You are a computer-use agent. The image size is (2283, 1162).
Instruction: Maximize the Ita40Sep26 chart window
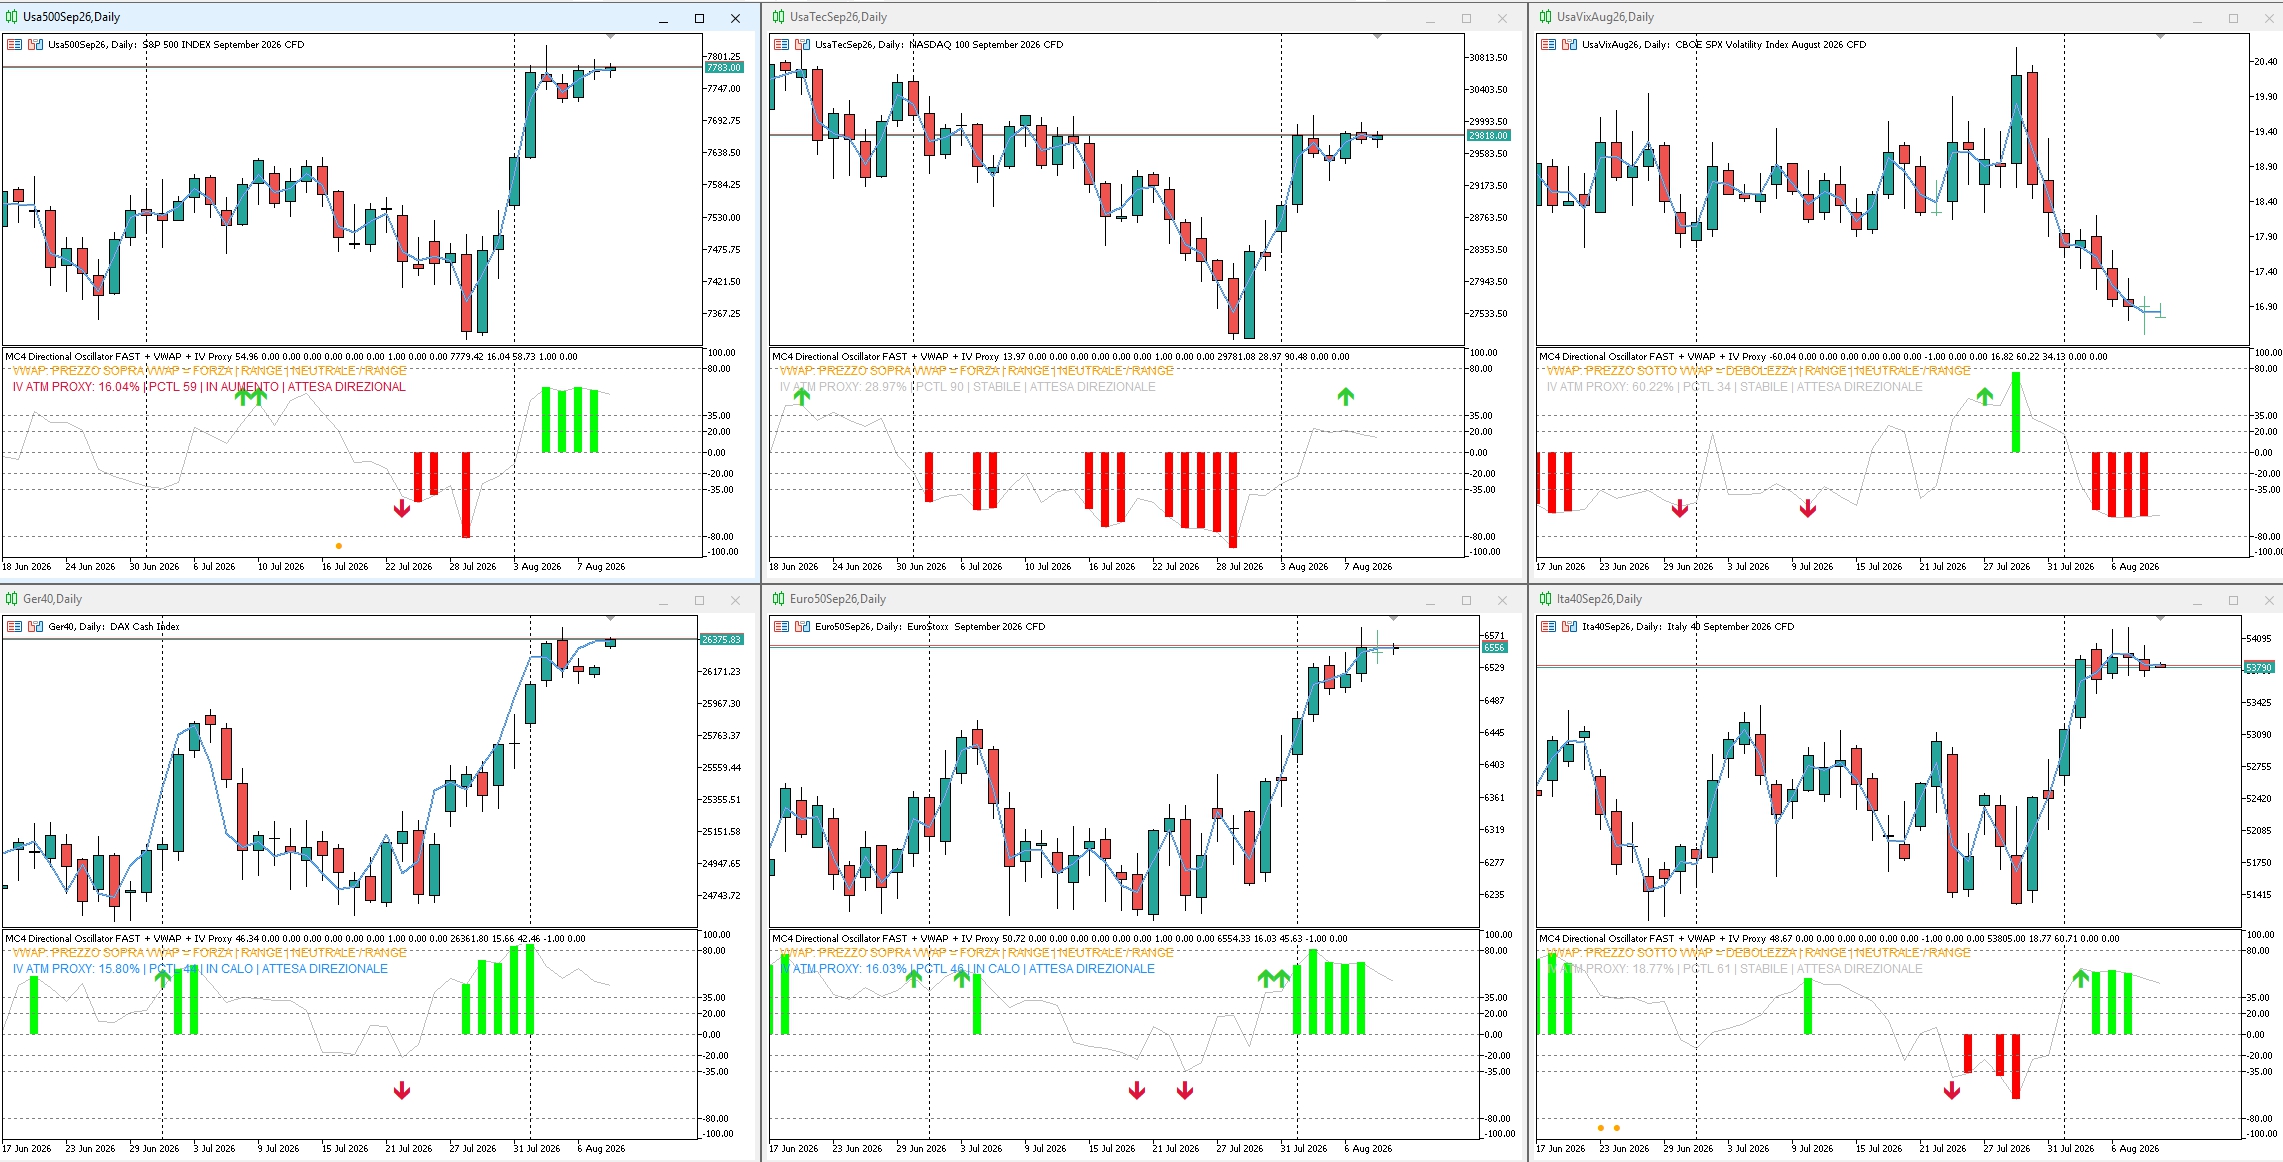pos(2233,600)
